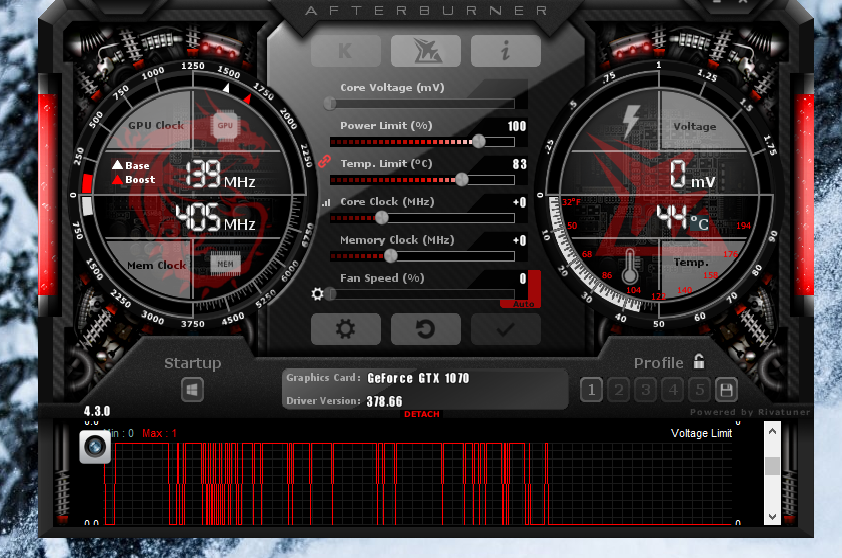Click the MEM chip icon in the gauge
842x558 pixels.
pos(225,264)
